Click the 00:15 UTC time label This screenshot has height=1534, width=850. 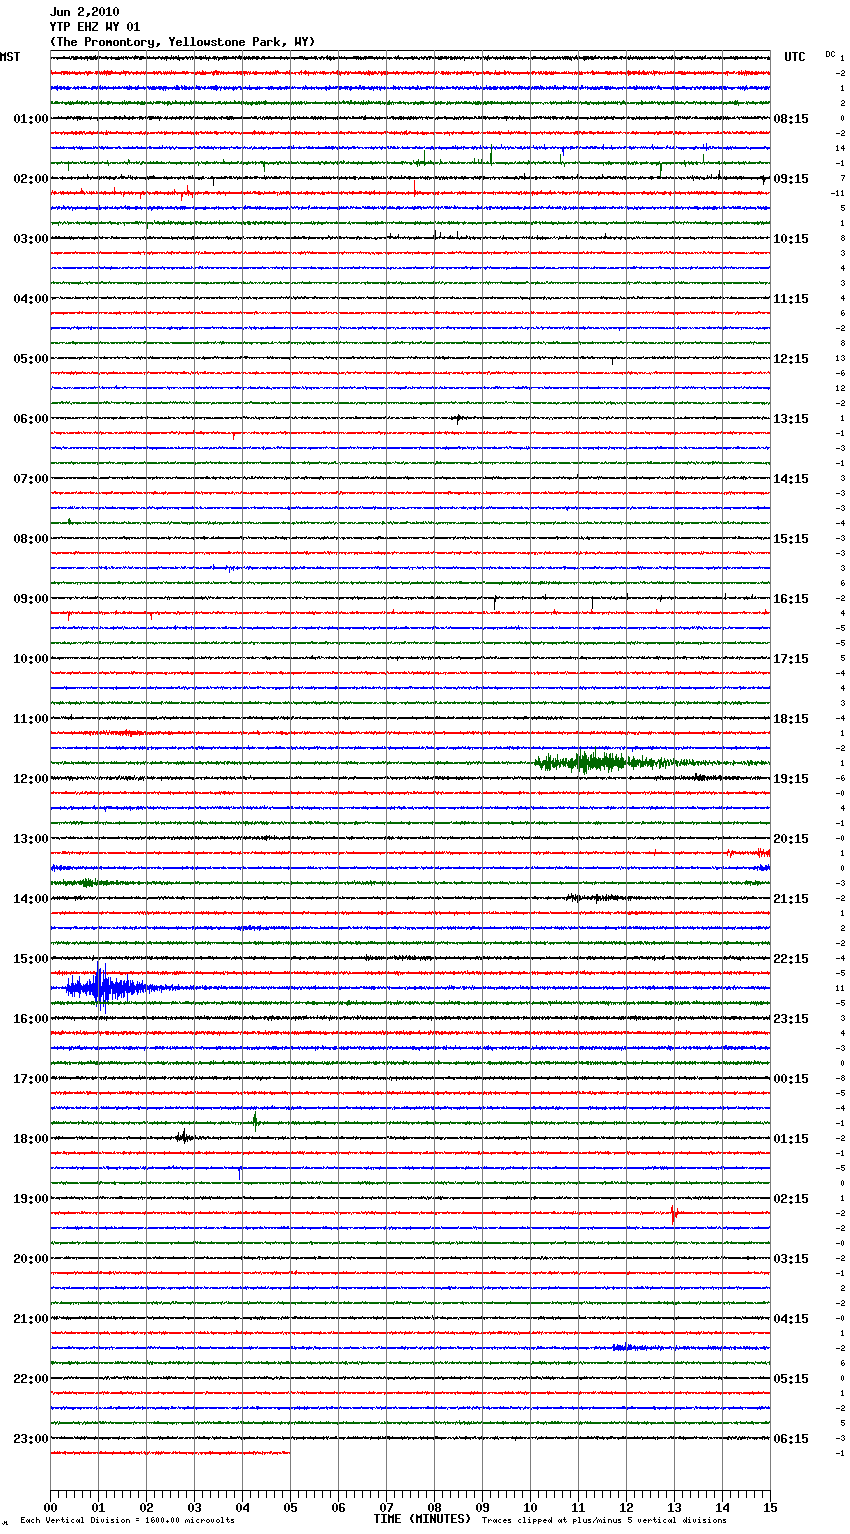791,1079
